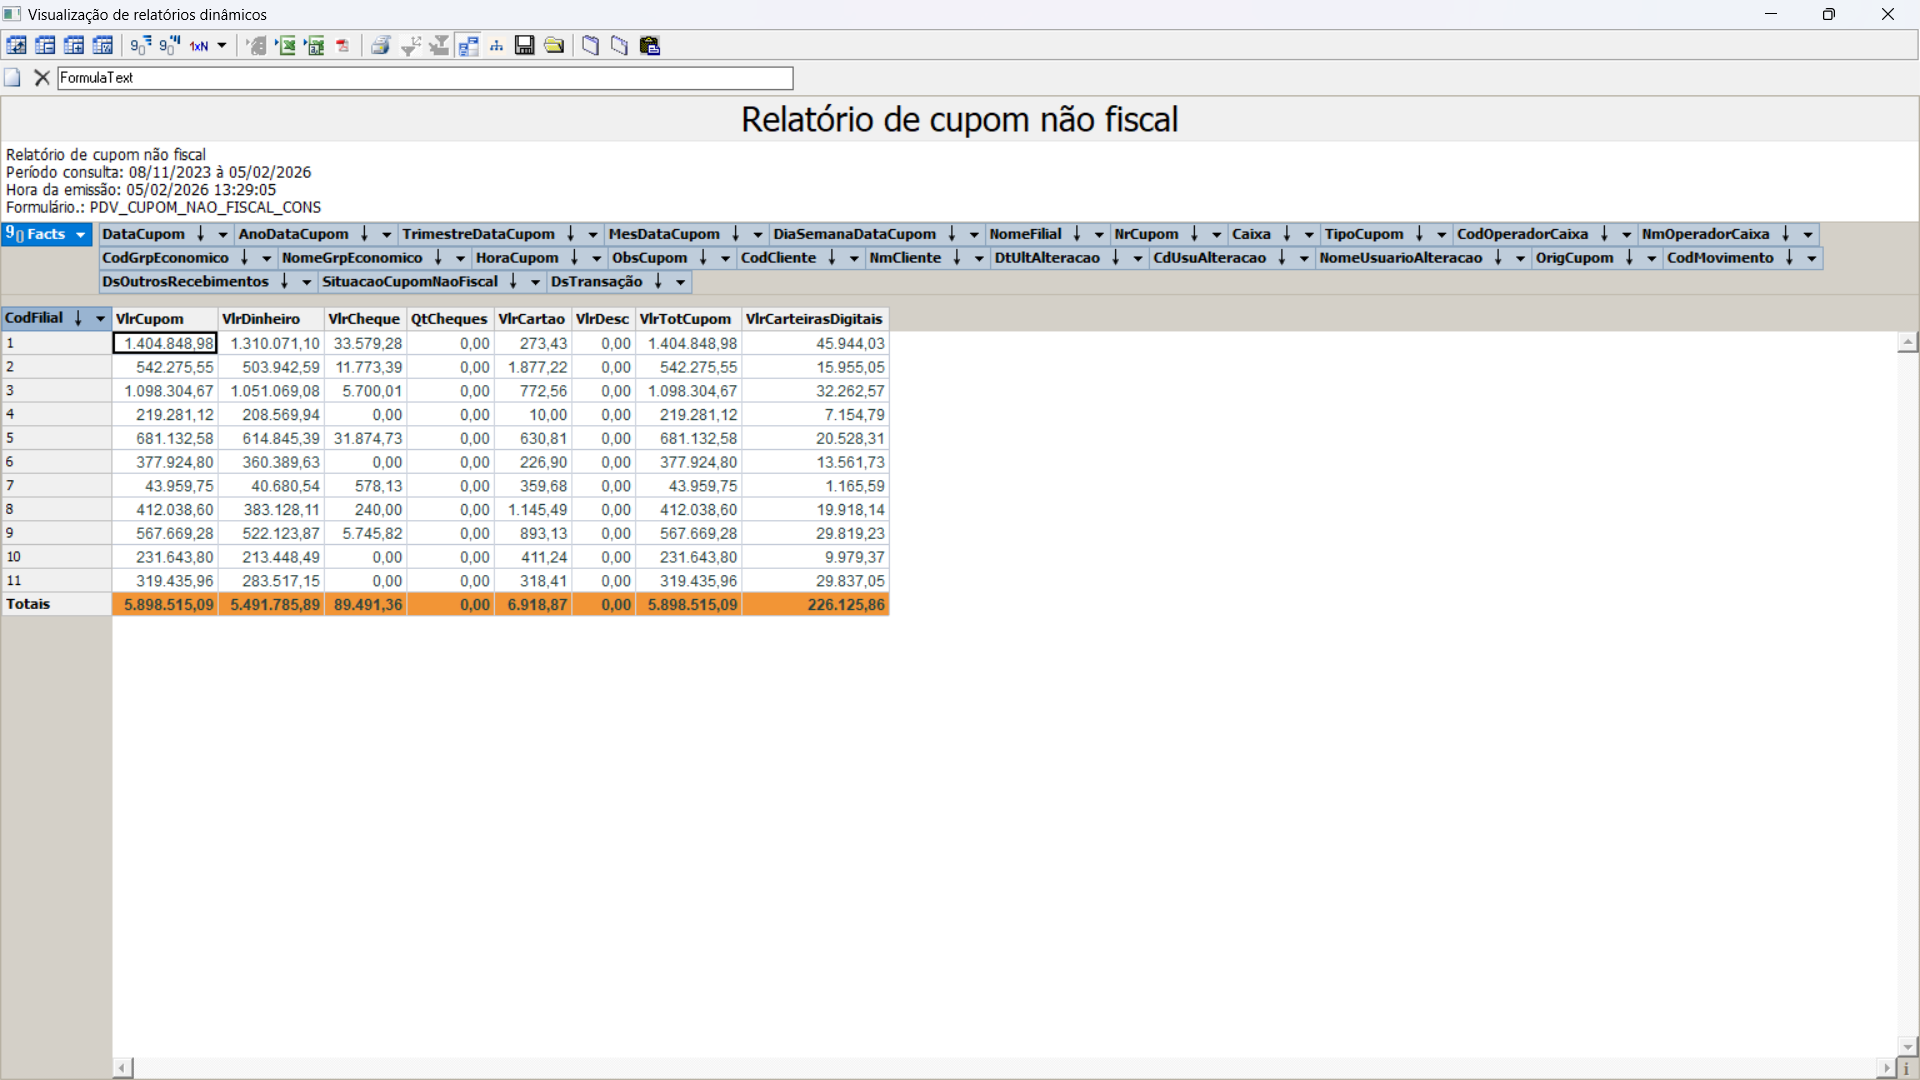
Task: Open the Facts dropdown
Action: [80, 234]
